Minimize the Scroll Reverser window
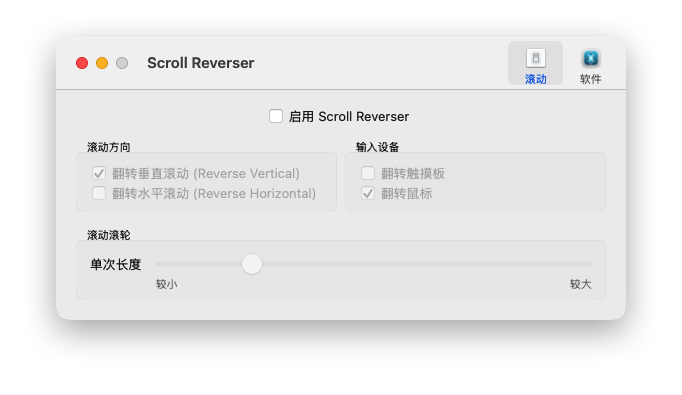This screenshot has height=395, width=682. click(102, 63)
